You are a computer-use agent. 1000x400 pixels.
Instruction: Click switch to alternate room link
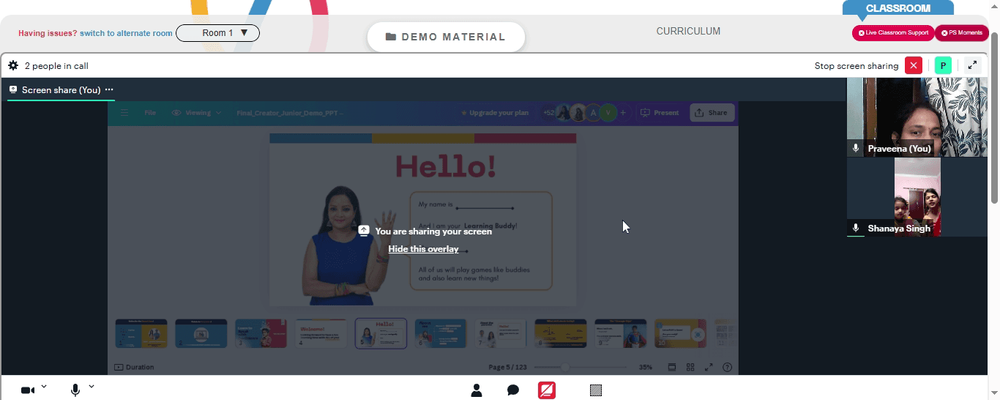[126, 33]
